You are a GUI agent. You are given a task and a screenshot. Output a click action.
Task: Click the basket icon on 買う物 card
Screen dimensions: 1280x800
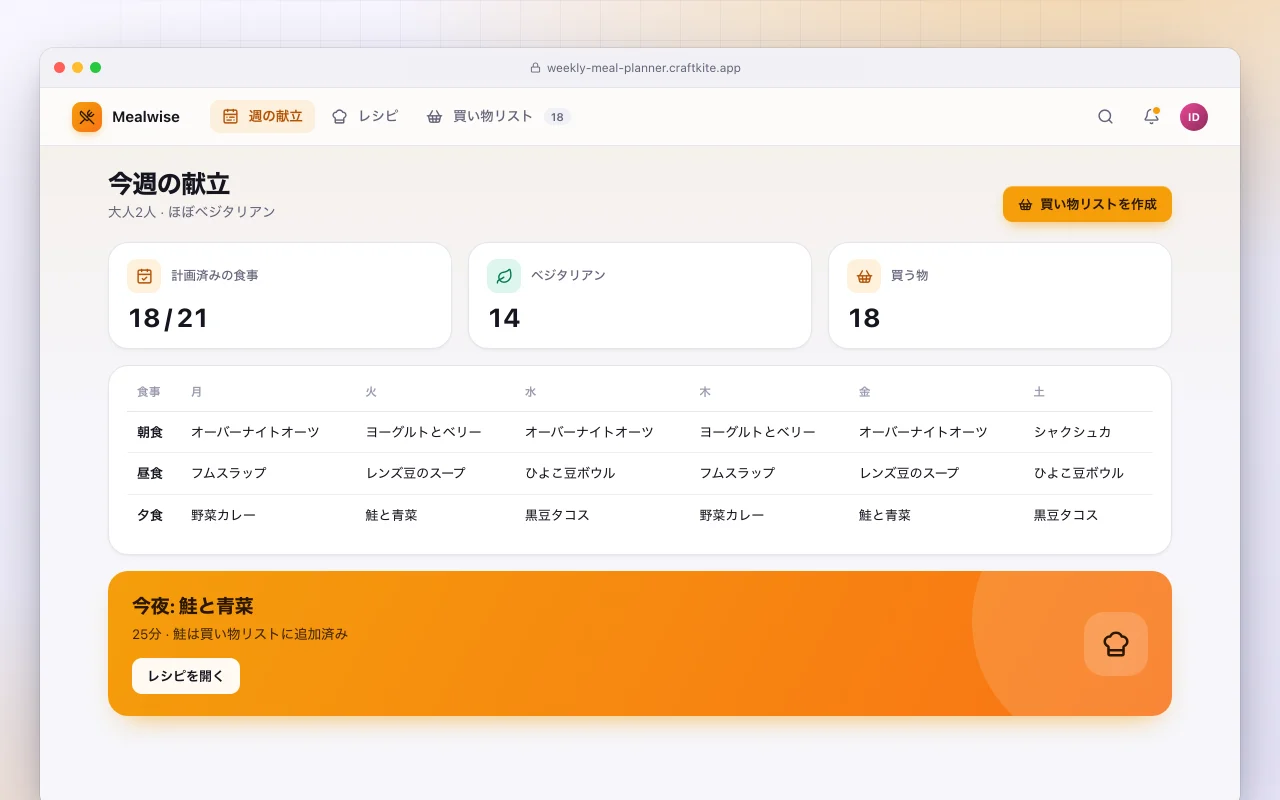pos(864,276)
